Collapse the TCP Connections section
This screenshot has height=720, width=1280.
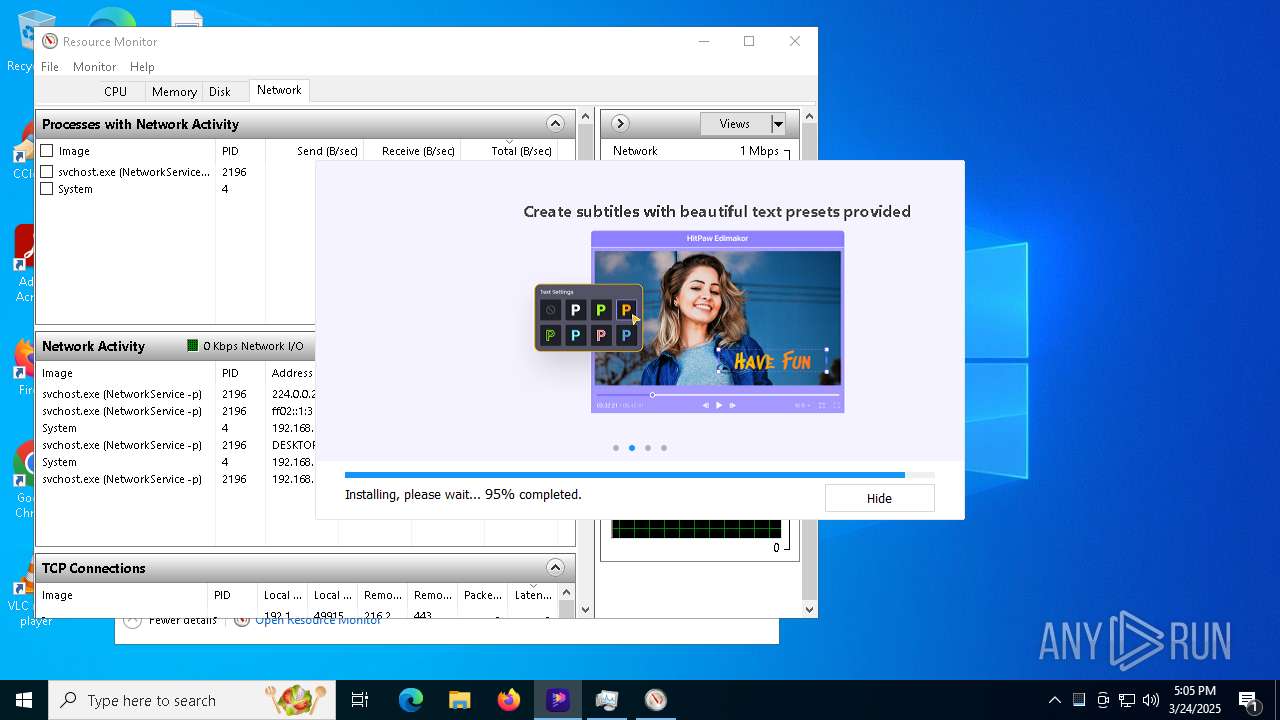(555, 568)
